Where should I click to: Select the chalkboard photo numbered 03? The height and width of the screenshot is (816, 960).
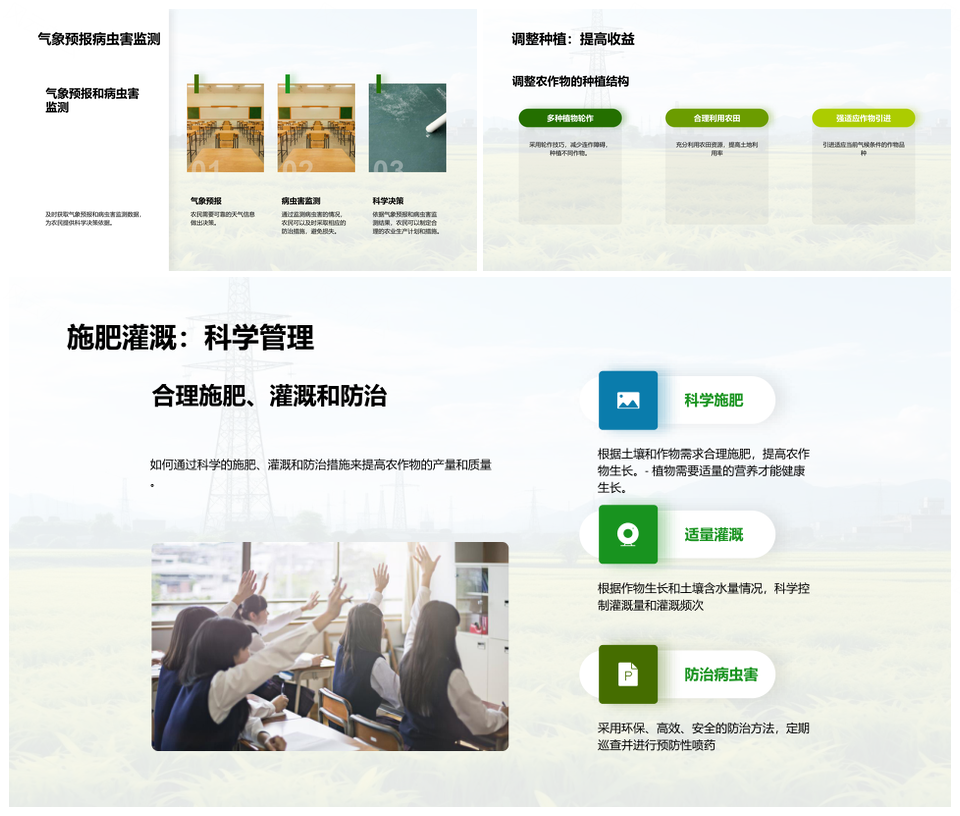pos(407,128)
